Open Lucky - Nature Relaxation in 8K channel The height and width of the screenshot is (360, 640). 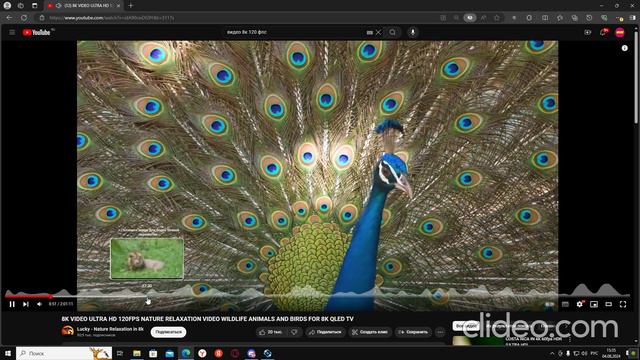coord(110,329)
